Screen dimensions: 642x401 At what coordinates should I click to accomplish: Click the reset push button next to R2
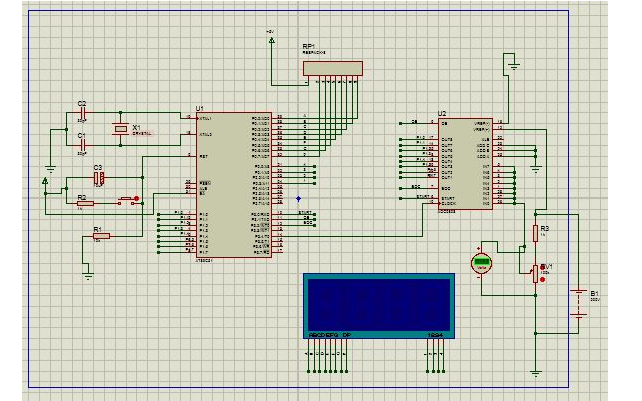tap(125, 201)
